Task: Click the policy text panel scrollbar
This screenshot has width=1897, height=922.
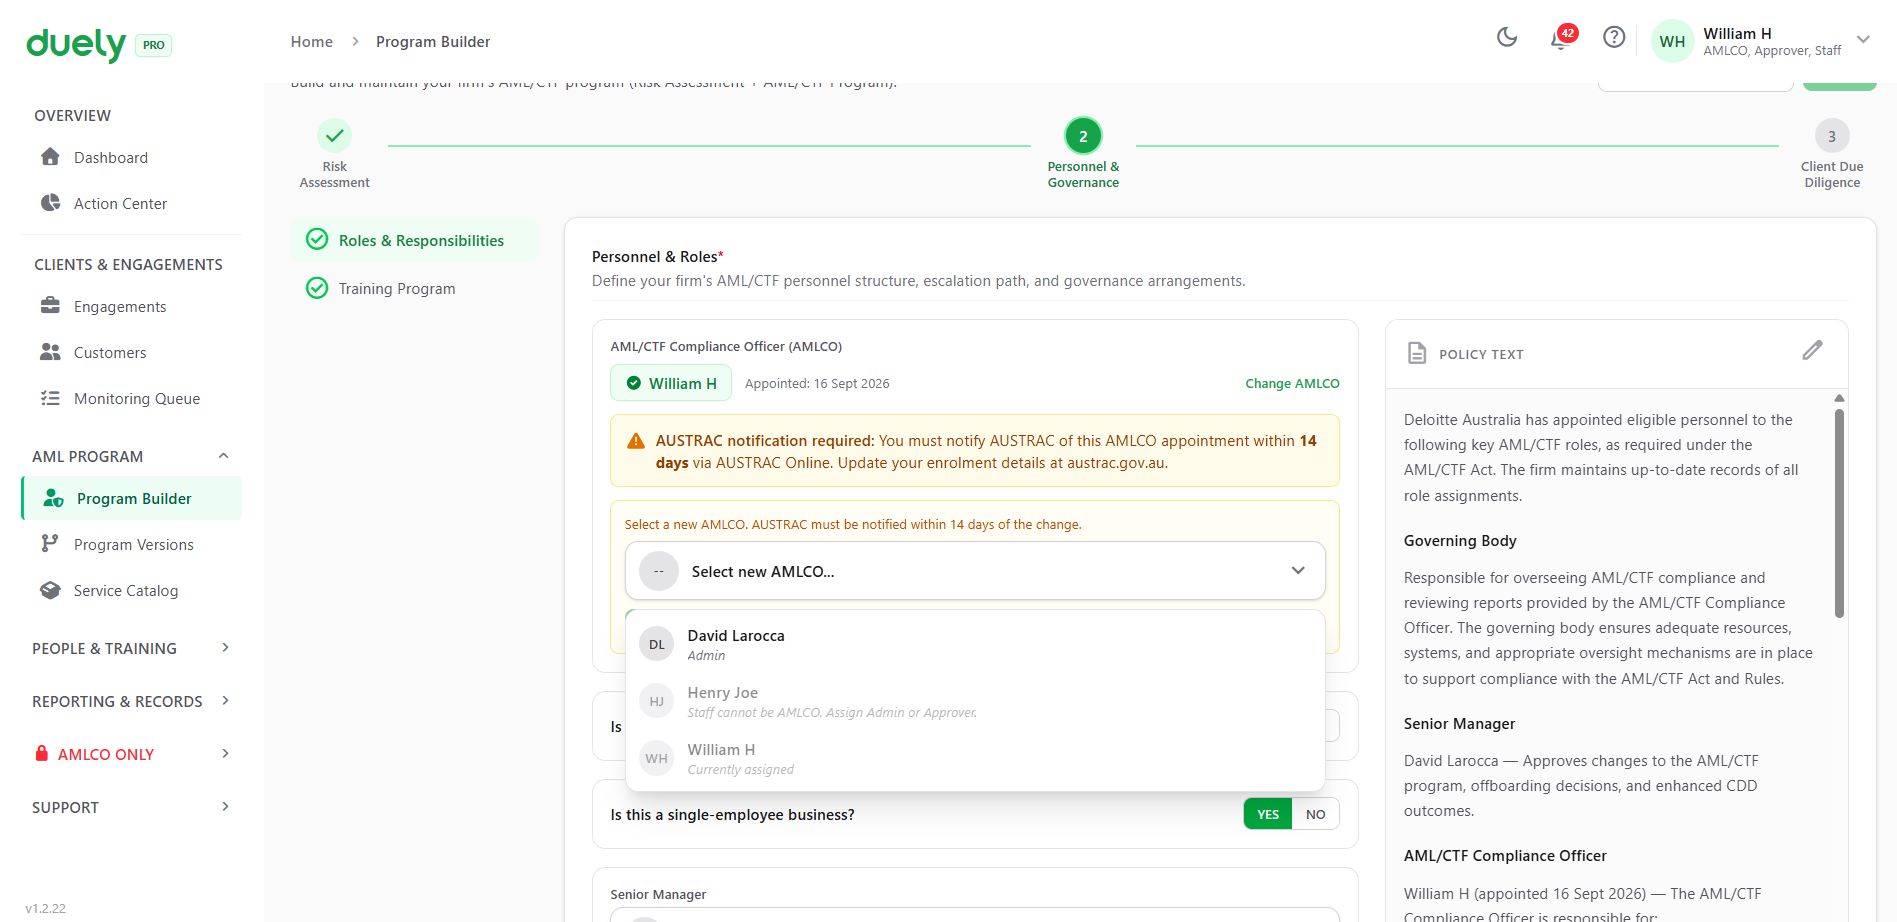Action: tap(1839, 513)
